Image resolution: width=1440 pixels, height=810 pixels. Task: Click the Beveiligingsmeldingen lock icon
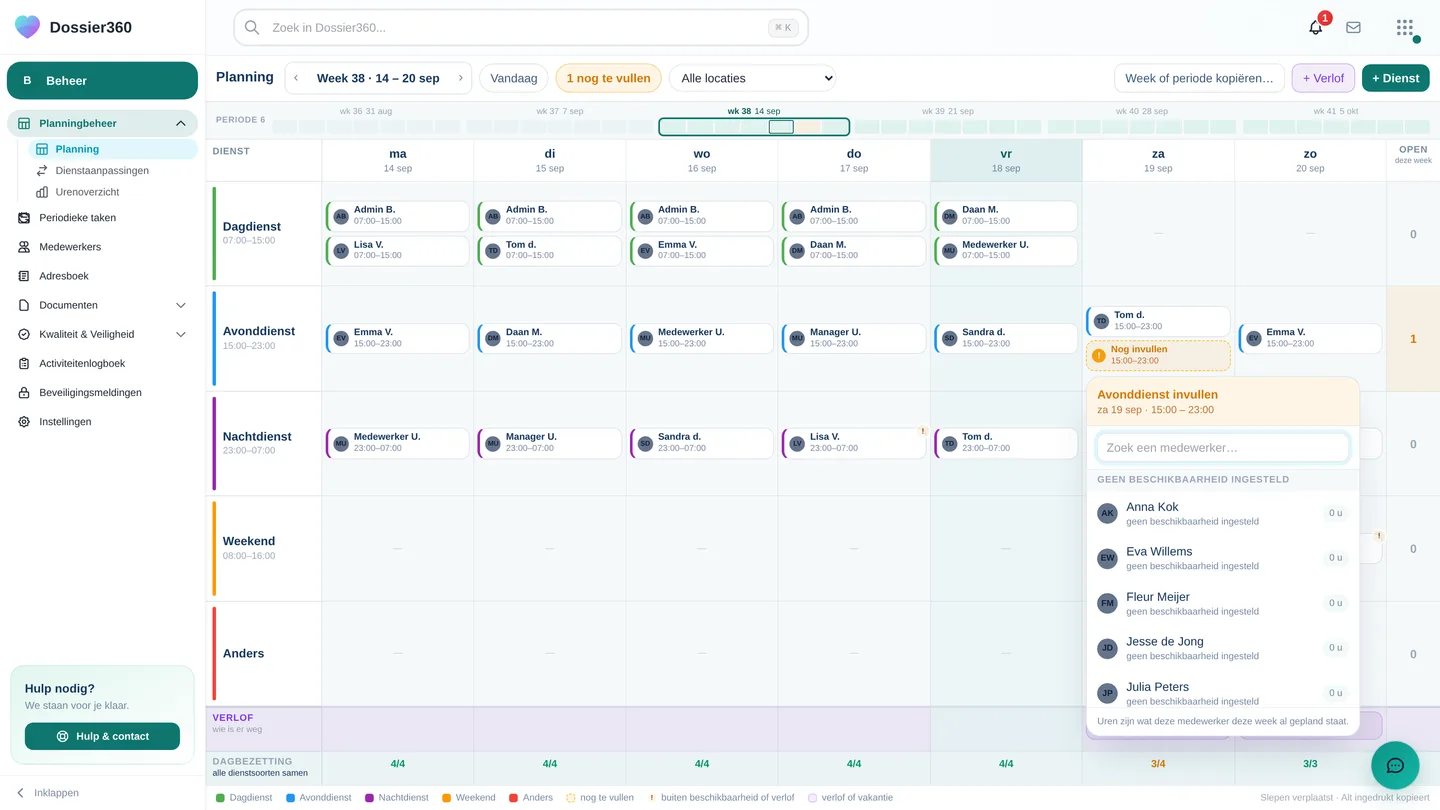24,393
